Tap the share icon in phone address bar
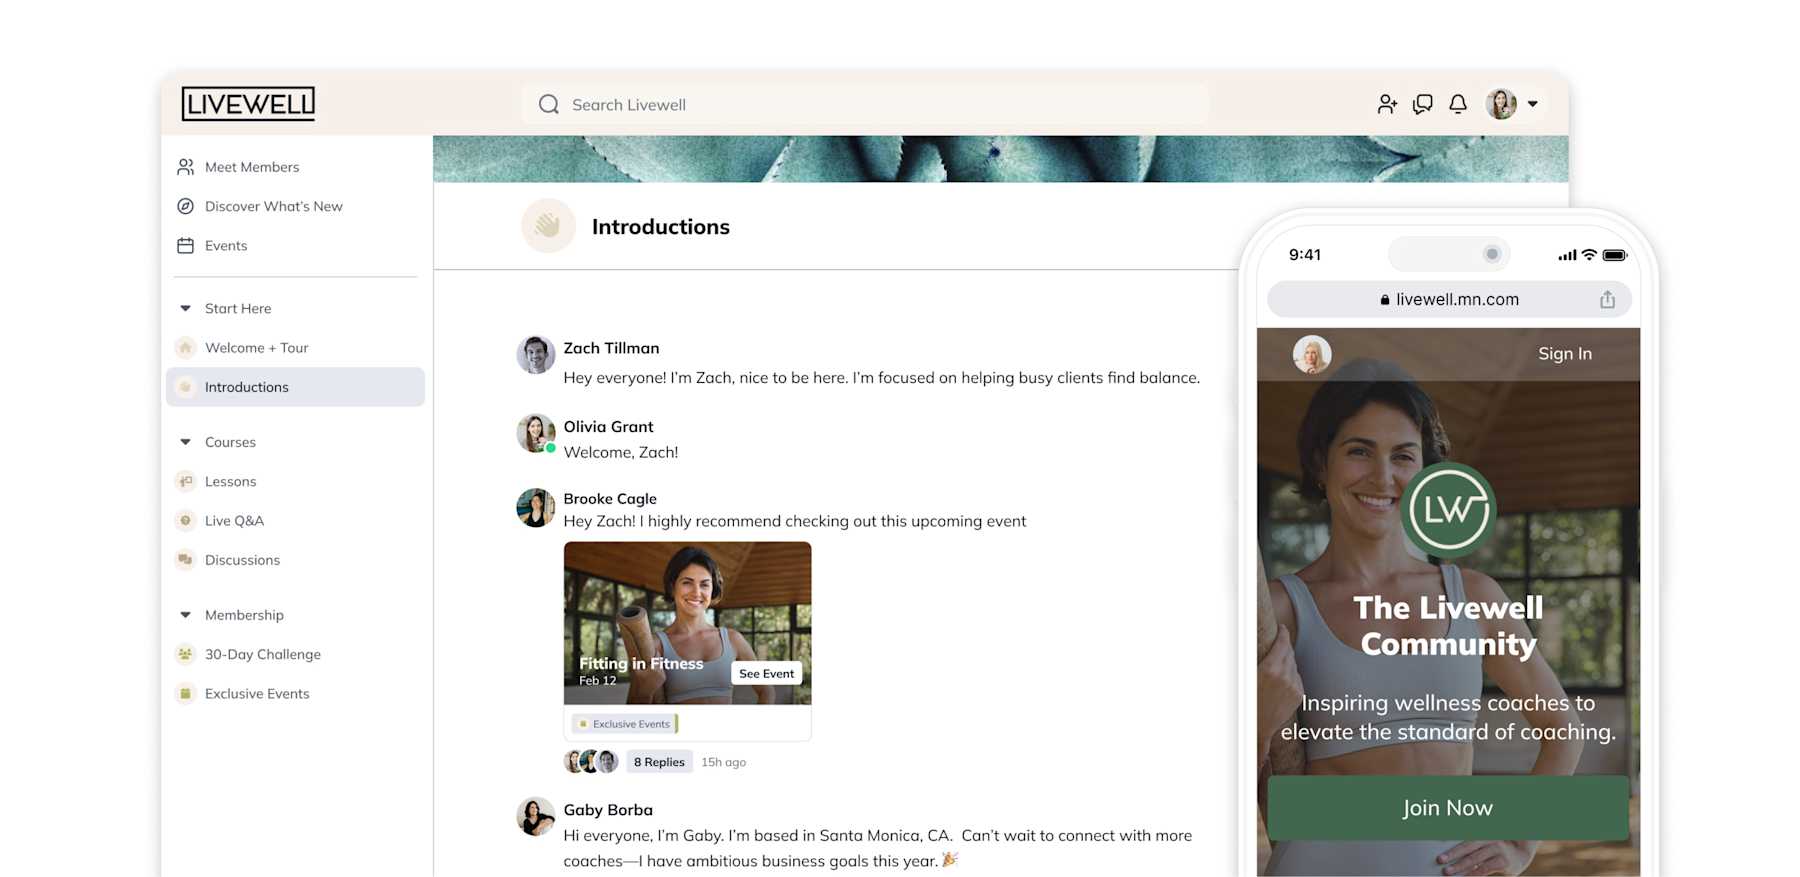 click(x=1607, y=299)
